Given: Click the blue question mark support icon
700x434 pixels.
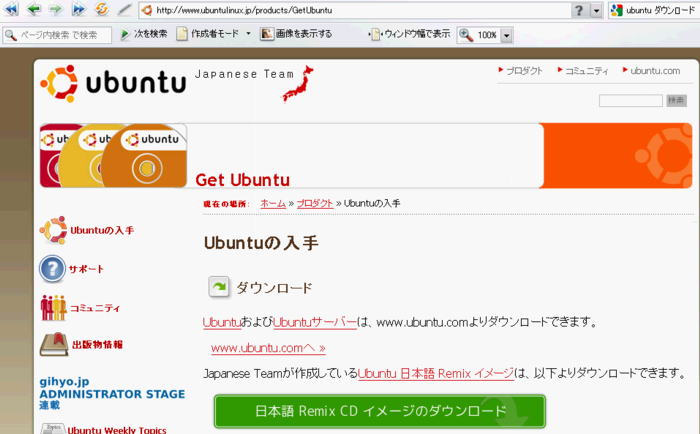Looking at the screenshot, I should (52, 269).
